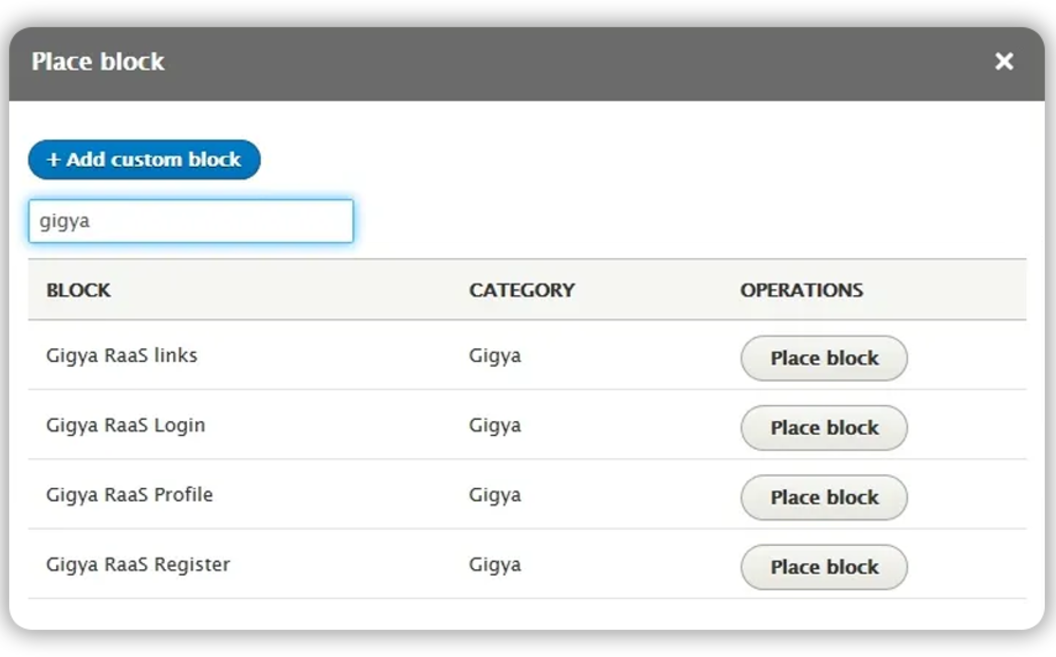Close the Place block dialog

point(1004,62)
